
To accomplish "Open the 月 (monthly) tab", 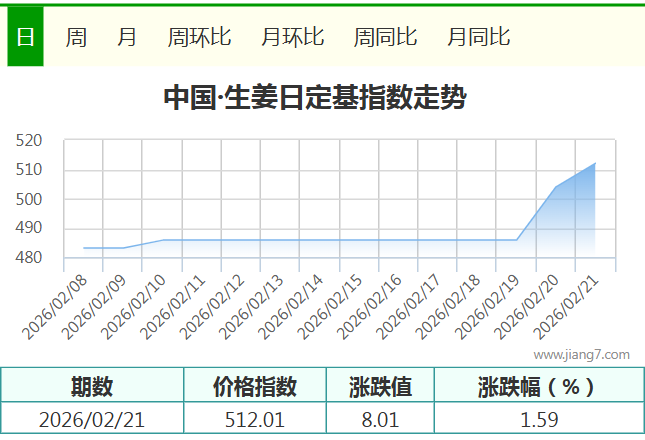I will [x=127, y=37].
